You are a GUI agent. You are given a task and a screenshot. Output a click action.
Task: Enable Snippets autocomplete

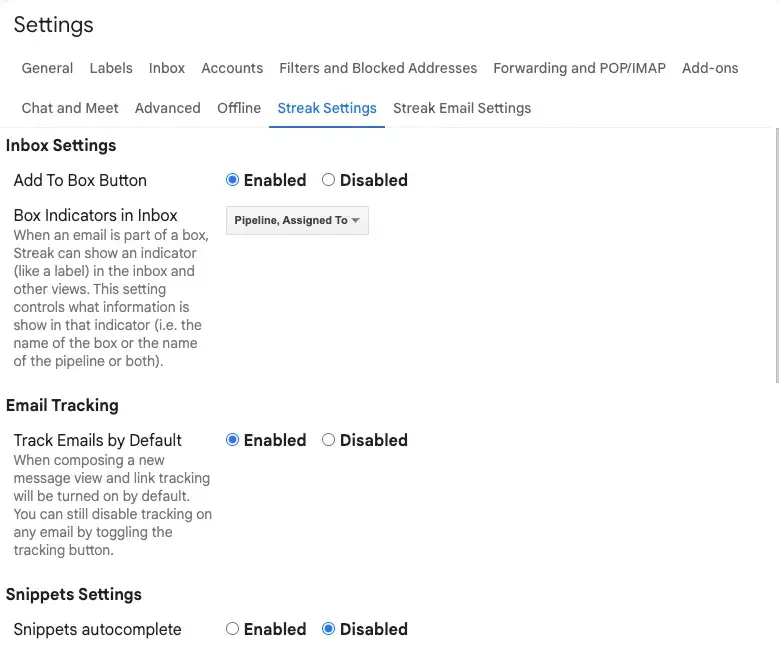click(x=233, y=629)
